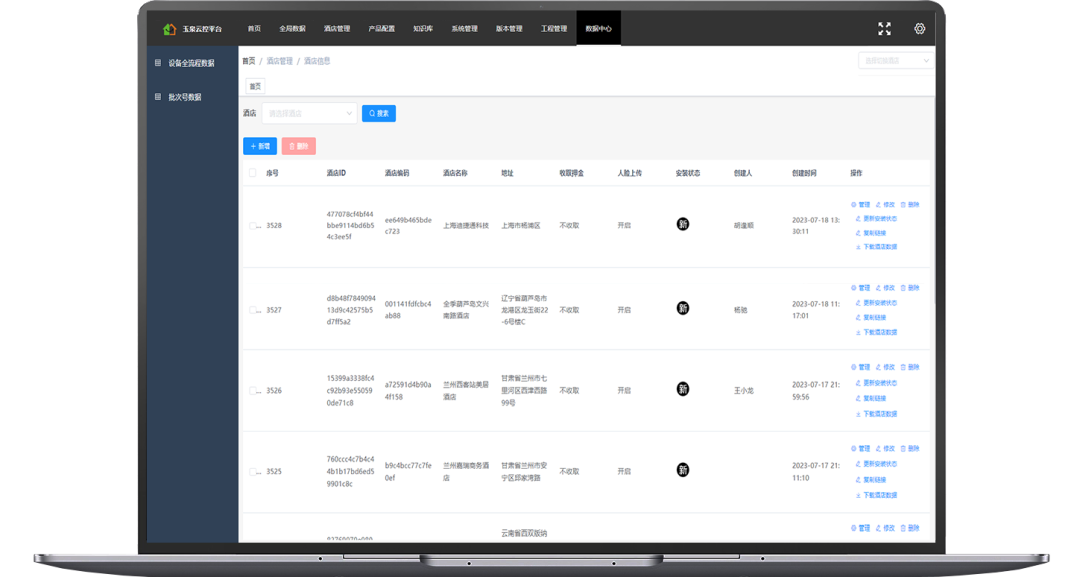Click 复制链接 for row 3528

pos(871,233)
